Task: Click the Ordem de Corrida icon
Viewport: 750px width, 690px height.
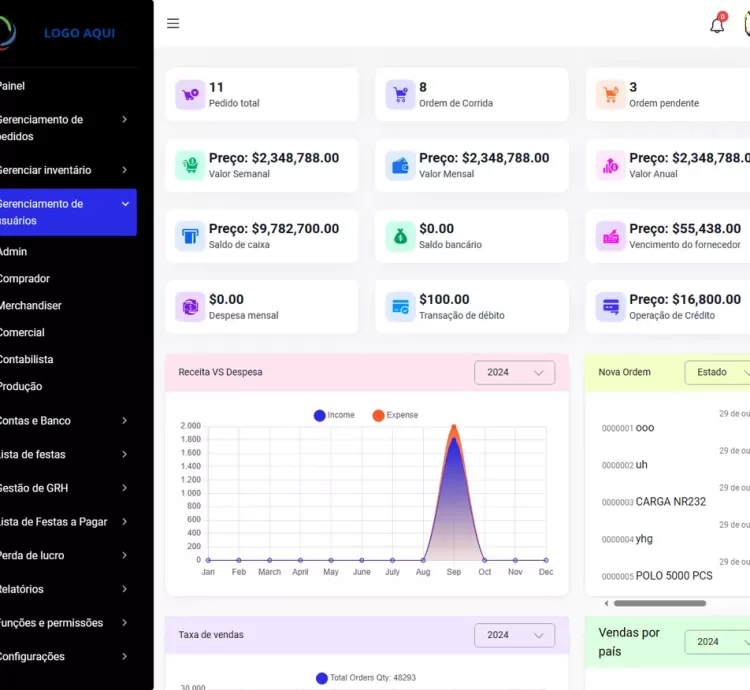Action: [x=400, y=95]
